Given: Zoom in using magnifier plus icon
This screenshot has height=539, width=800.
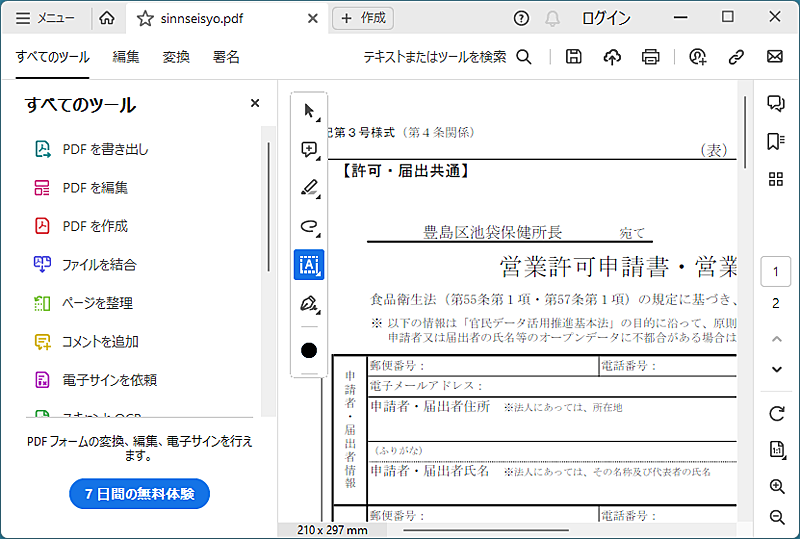Looking at the screenshot, I should pyautogui.click(x=776, y=486).
